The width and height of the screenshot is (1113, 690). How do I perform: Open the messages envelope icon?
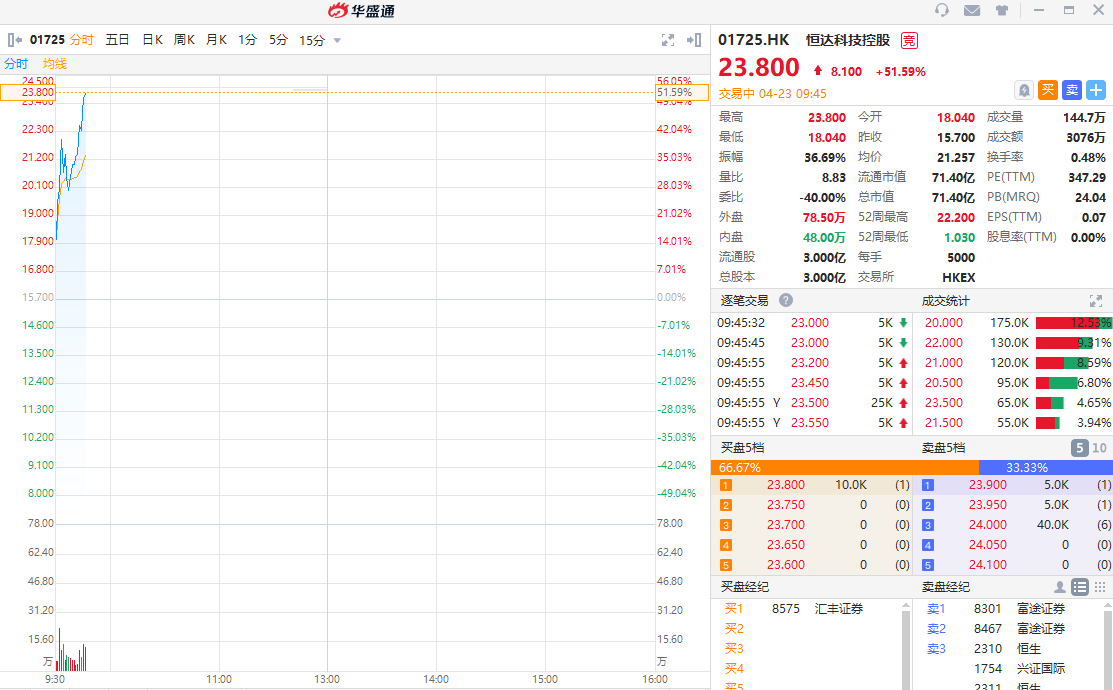coord(972,10)
